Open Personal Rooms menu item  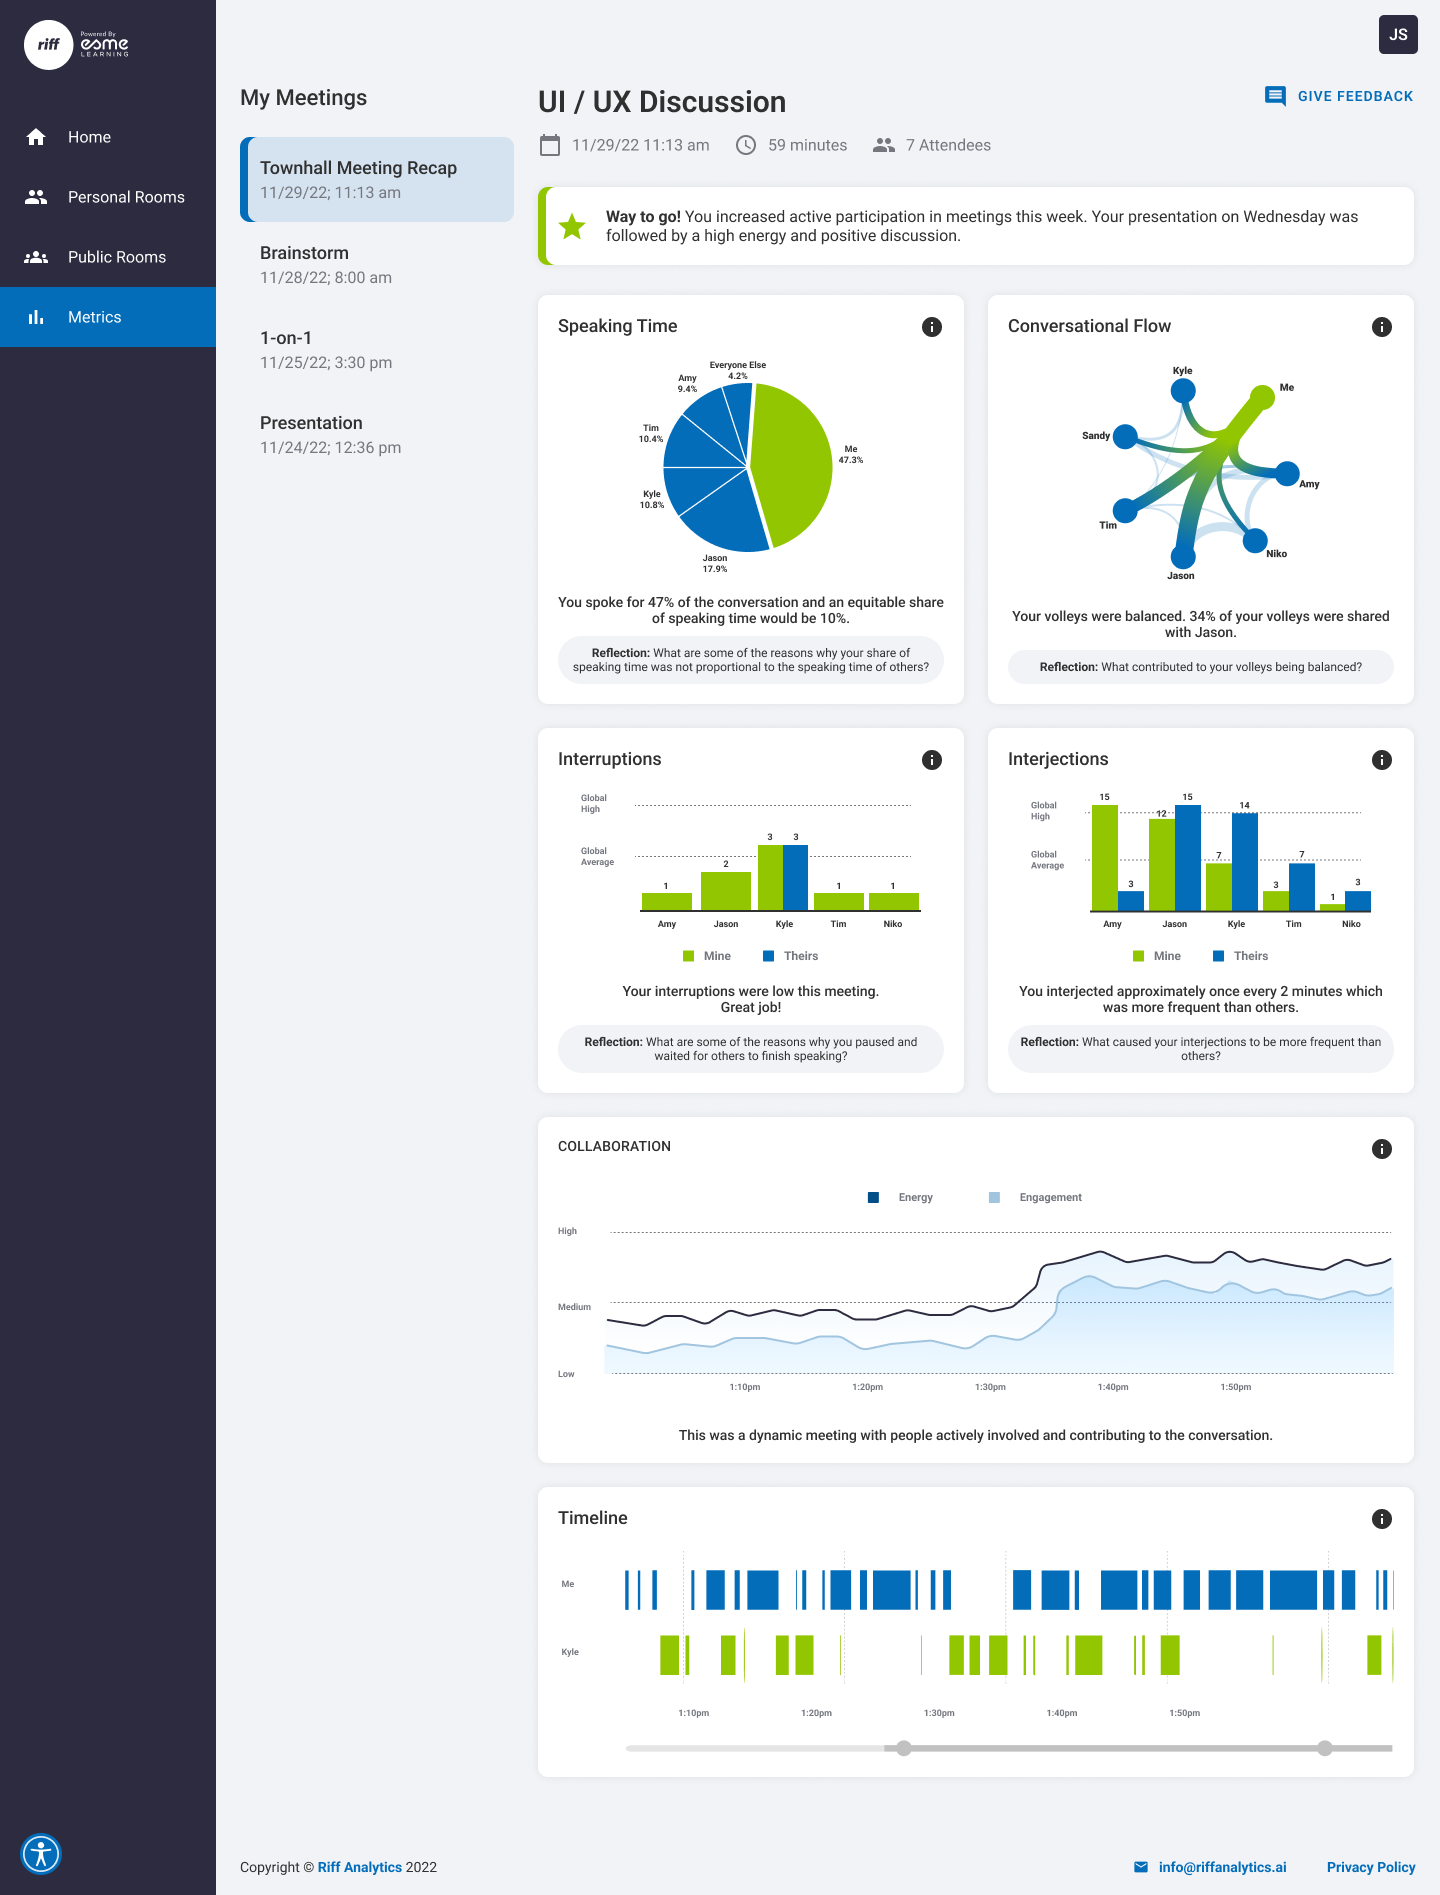[108, 197]
